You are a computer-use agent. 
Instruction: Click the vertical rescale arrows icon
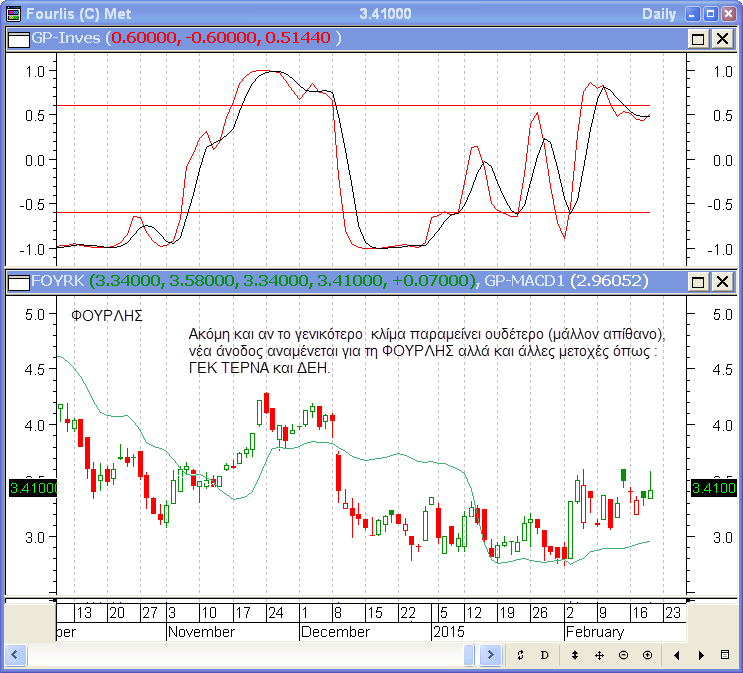coord(575,655)
